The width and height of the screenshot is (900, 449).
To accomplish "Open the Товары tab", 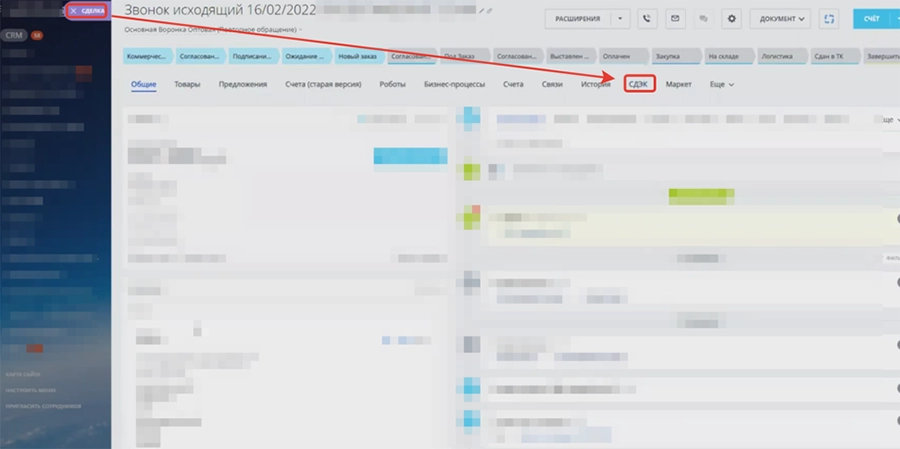I will tap(187, 85).
